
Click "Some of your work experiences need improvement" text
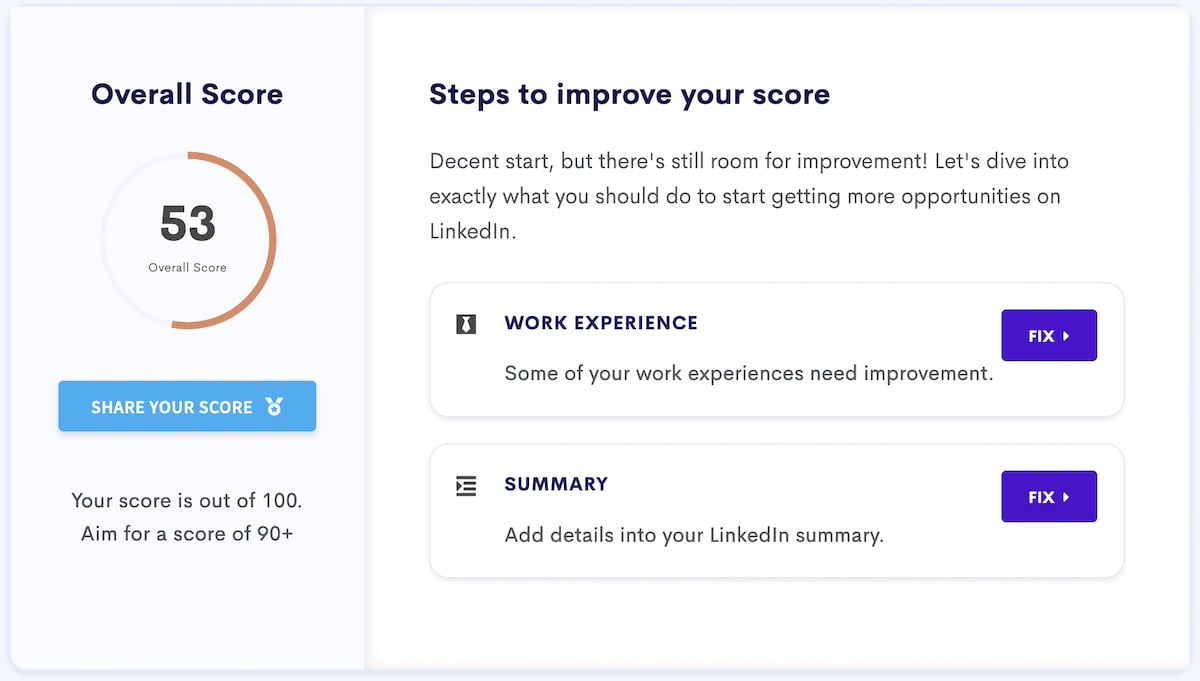[748, 373]
